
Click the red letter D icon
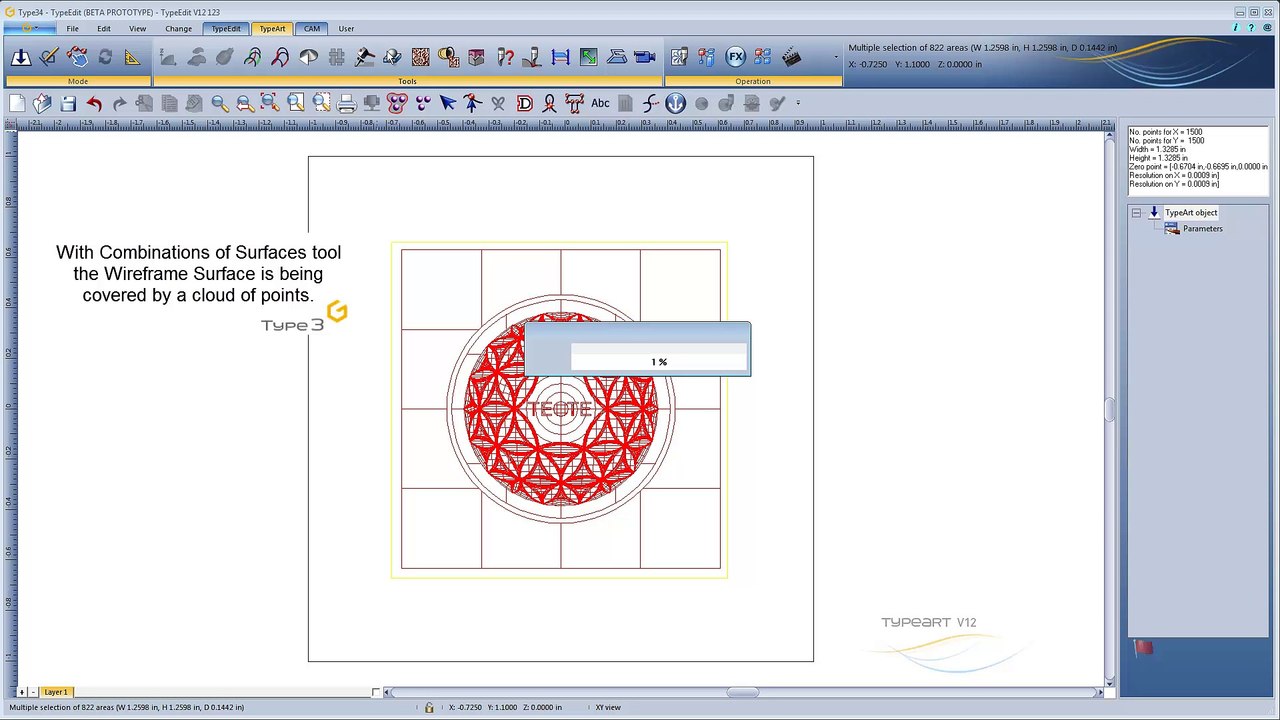524,103
